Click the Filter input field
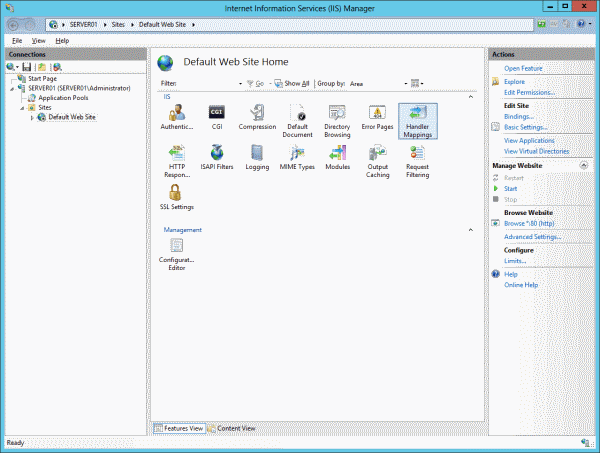The height and width of the screenshot is (453, 600). click(x=207, y=83)
